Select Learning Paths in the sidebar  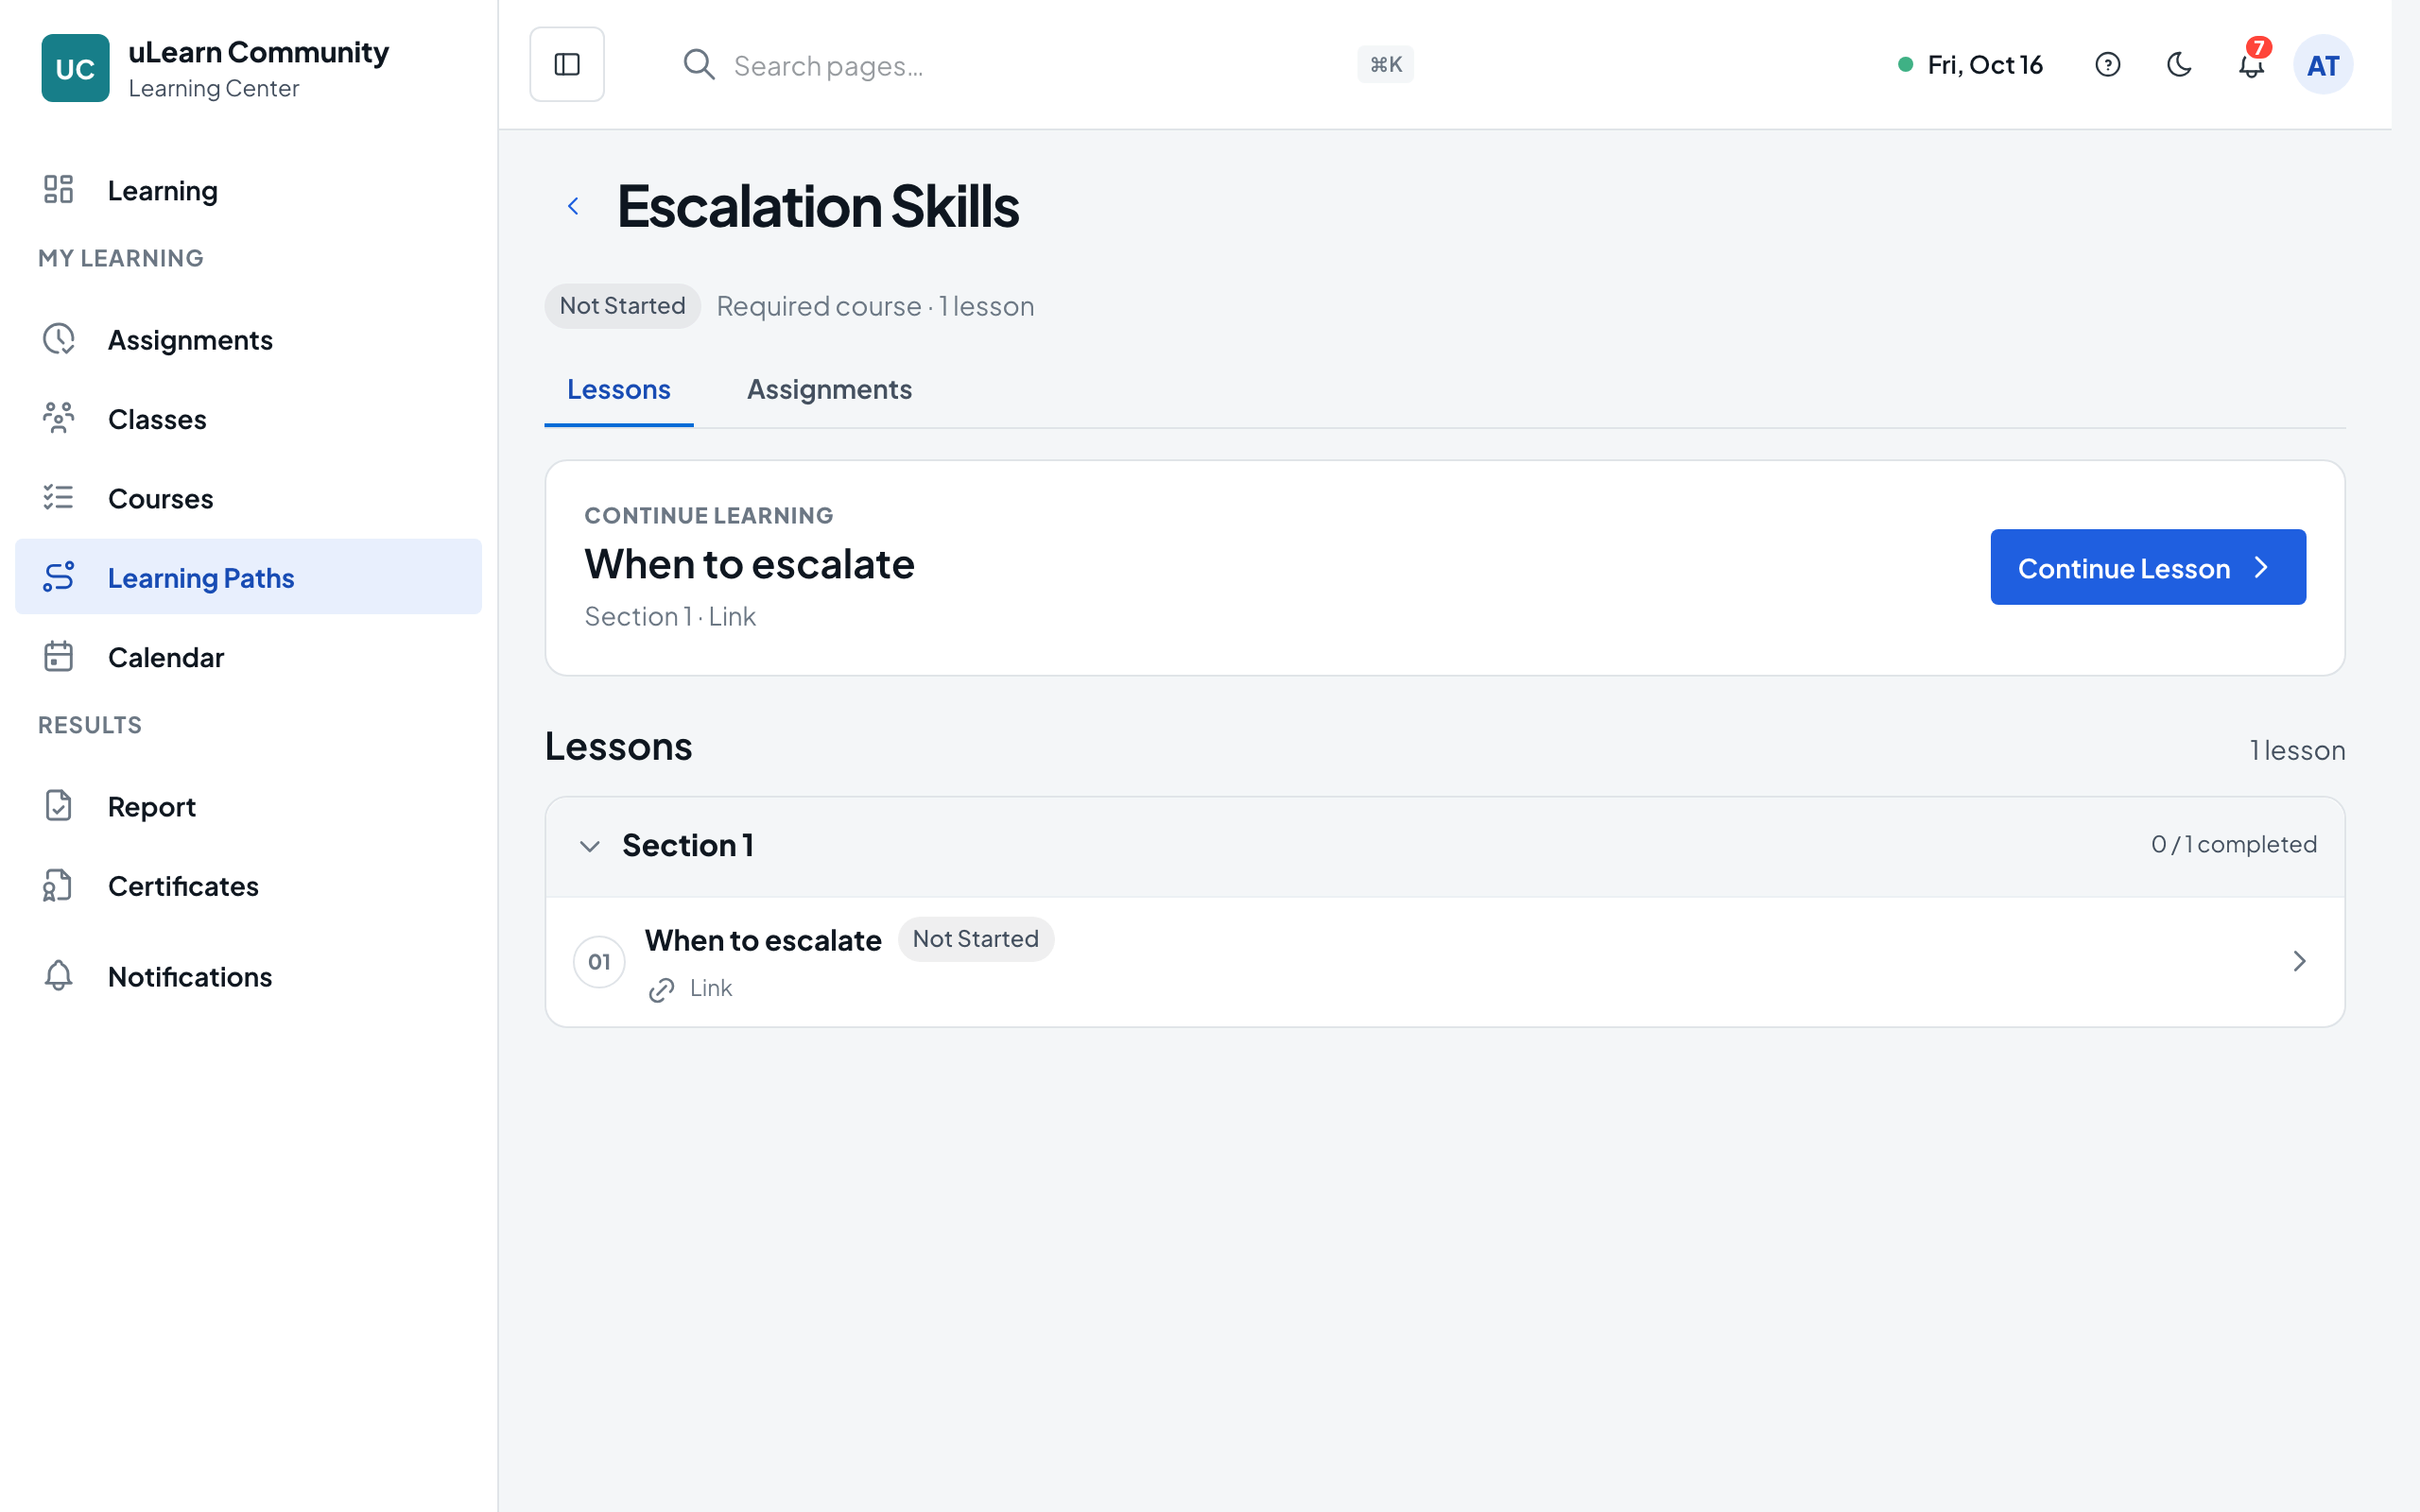[x=248, y=577]
